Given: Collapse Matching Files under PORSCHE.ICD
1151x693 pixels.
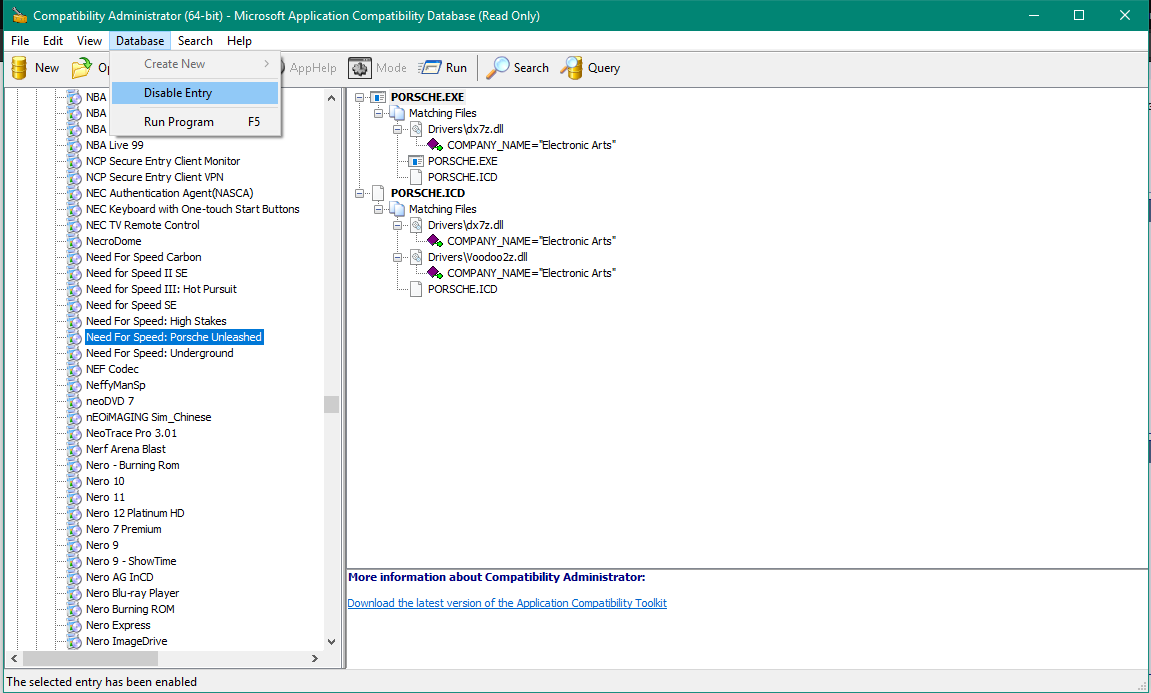Looking at the screenshot, I should [x=379, y=209].
